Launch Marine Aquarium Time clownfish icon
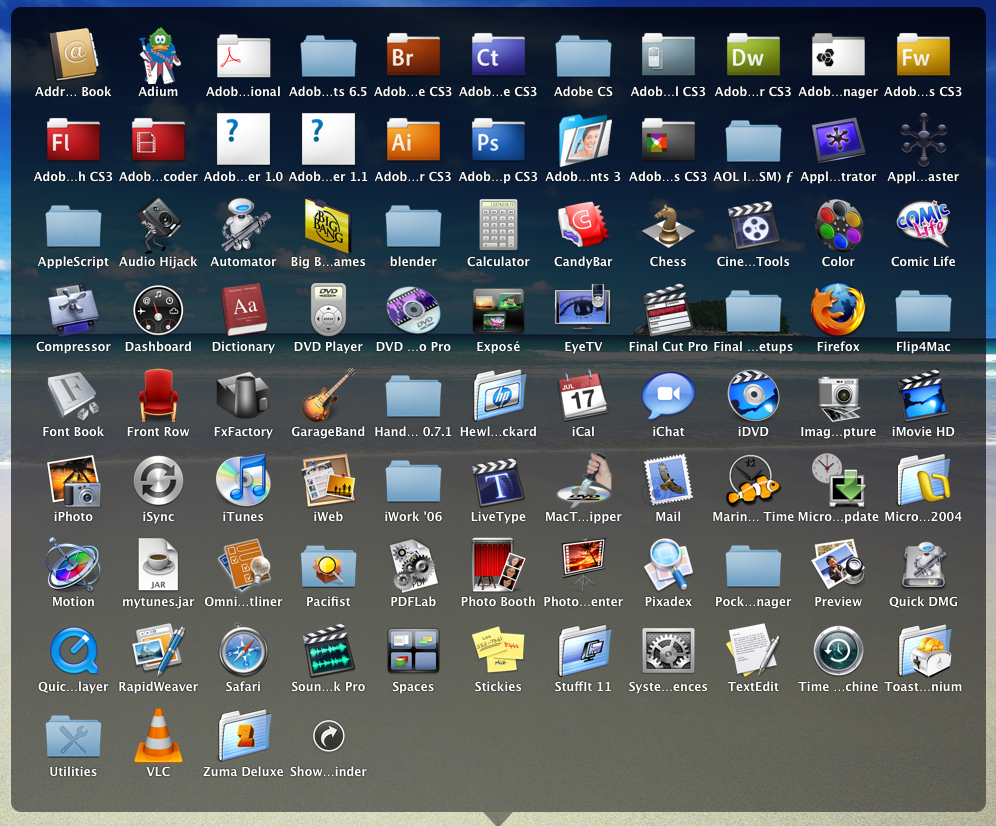This screenshot has width=996, height=826. click(x=753, y=480)
